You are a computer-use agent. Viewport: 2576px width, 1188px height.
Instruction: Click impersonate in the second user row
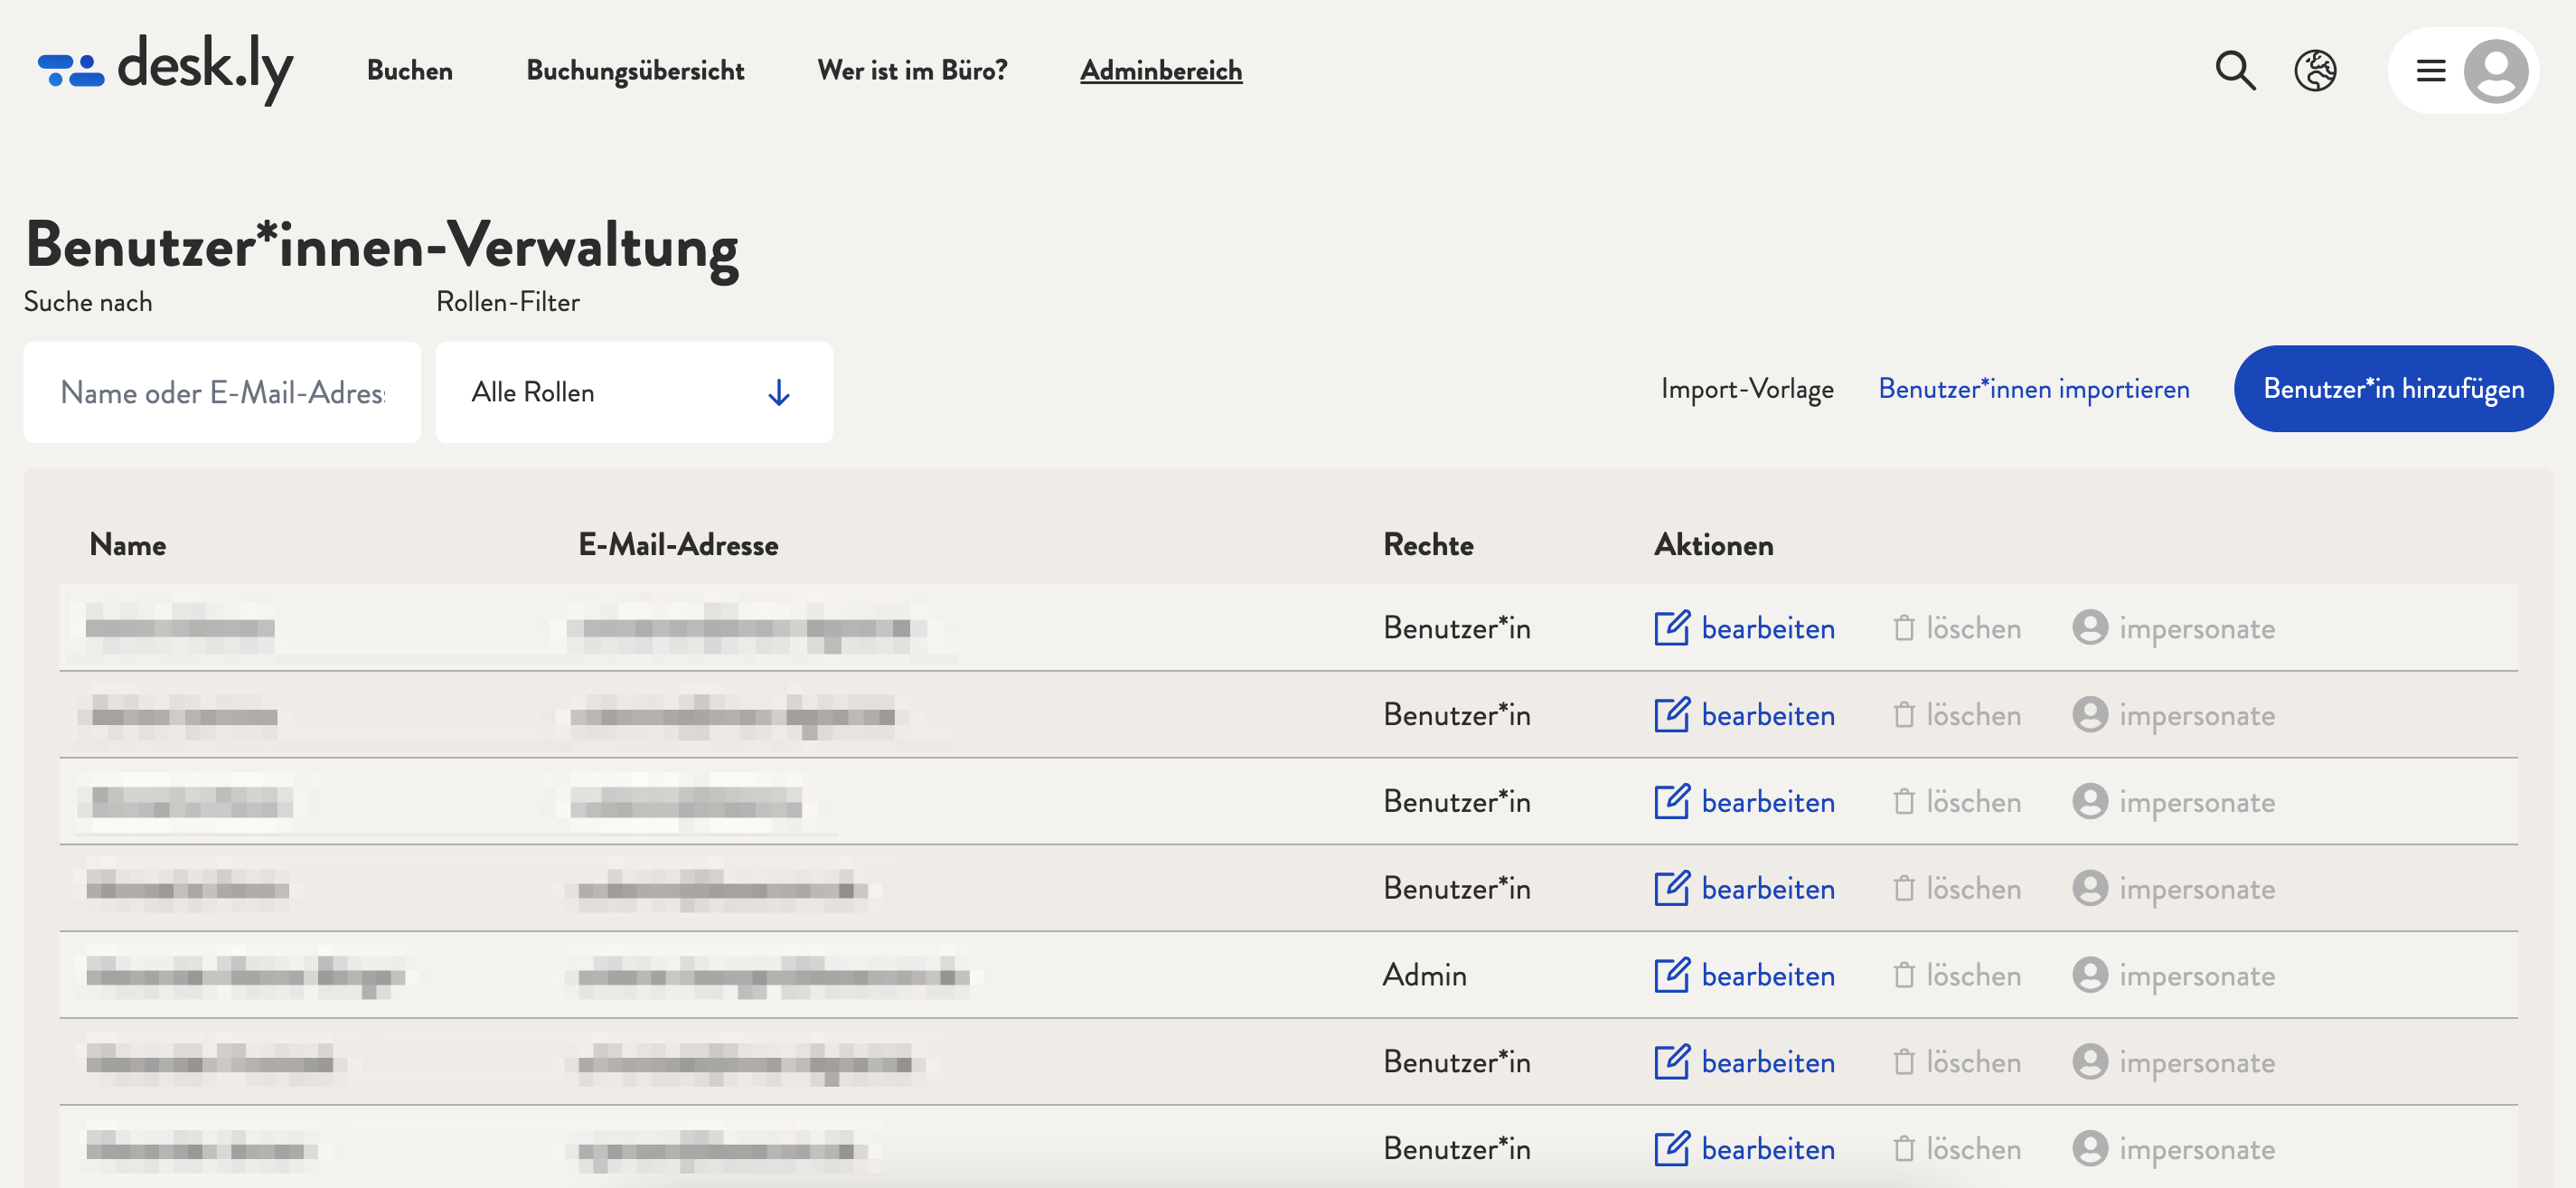pos(2197,715)
